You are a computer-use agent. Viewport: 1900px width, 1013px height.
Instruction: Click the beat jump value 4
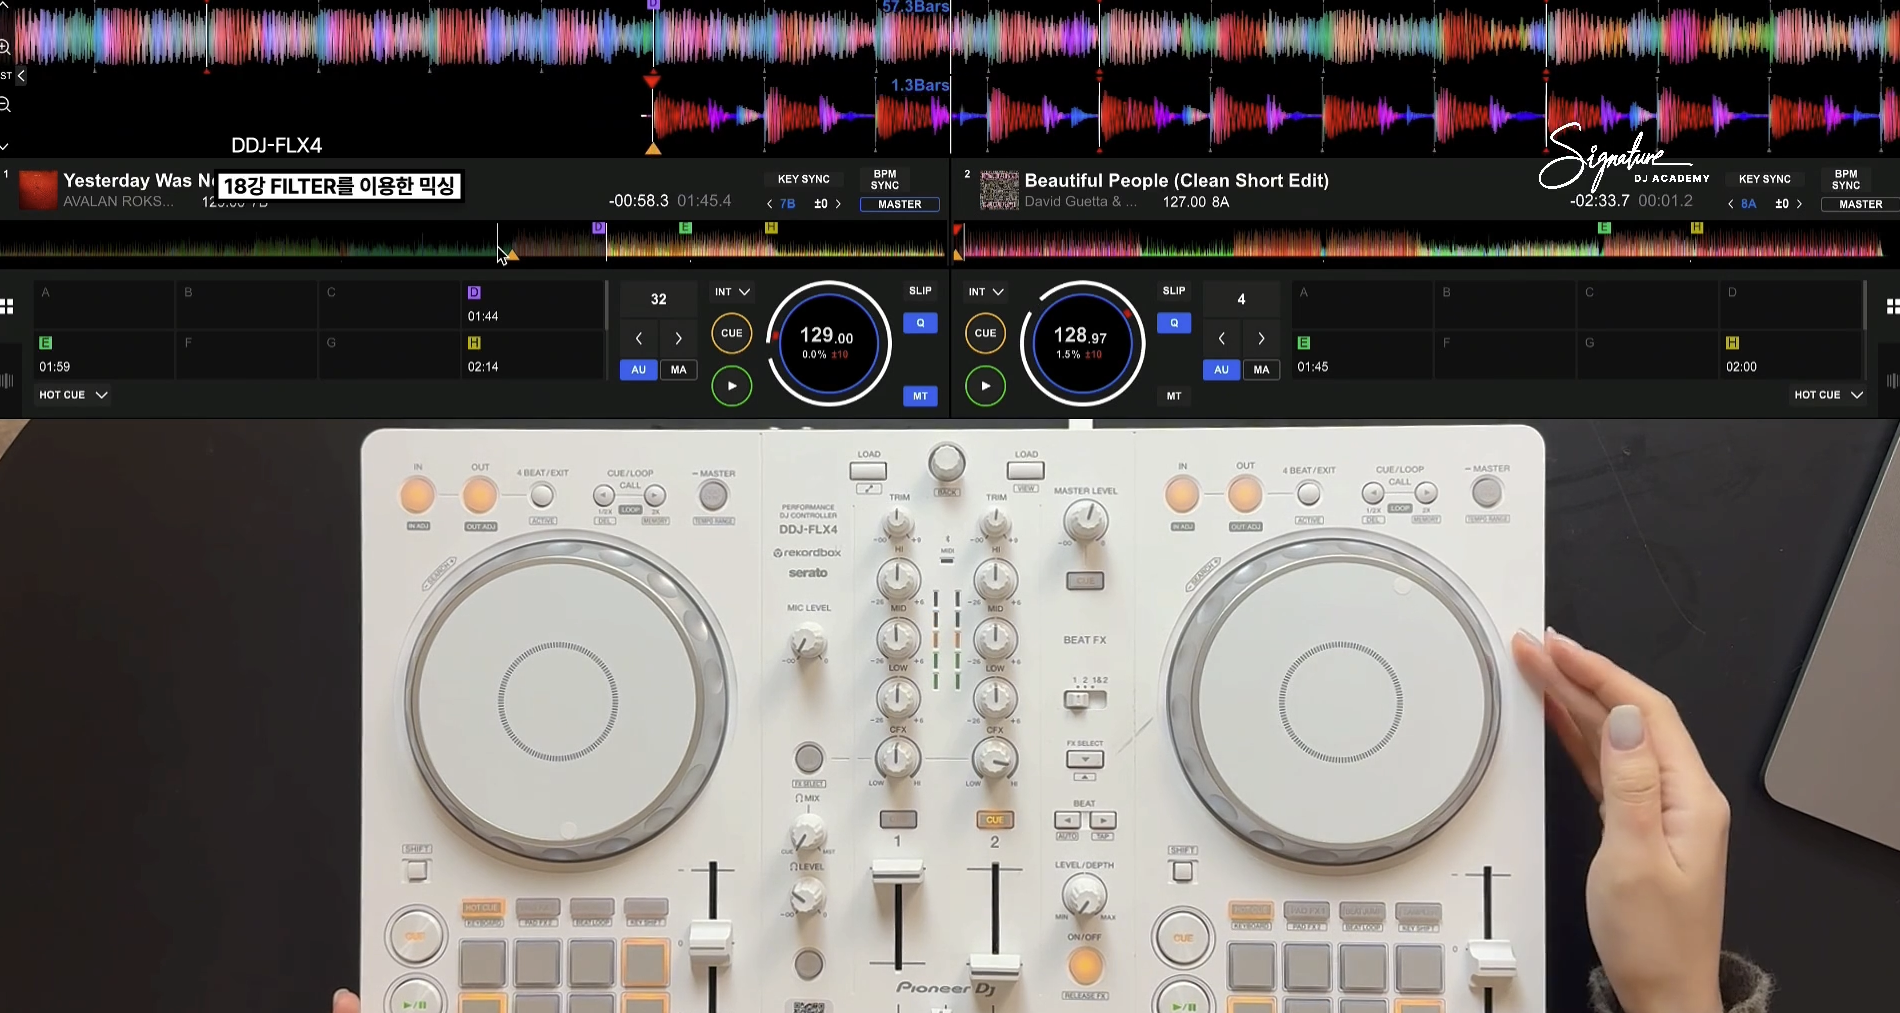tap(1241, 299)
